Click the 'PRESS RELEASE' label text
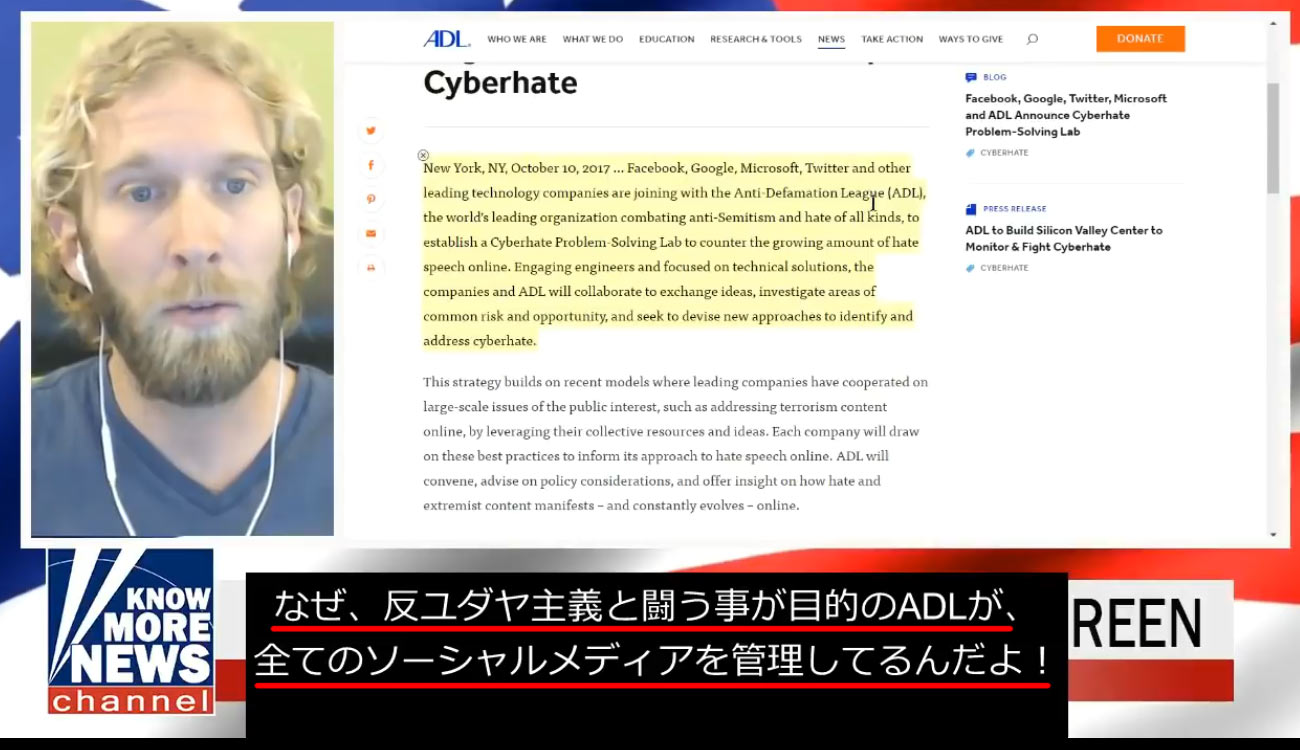The height and width of the screenshot is (750, 1300). pos(1015,209)
